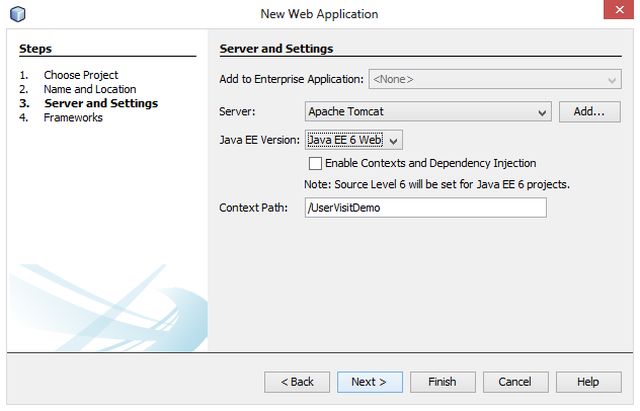Click the Add... server button

tap(589, 112)
